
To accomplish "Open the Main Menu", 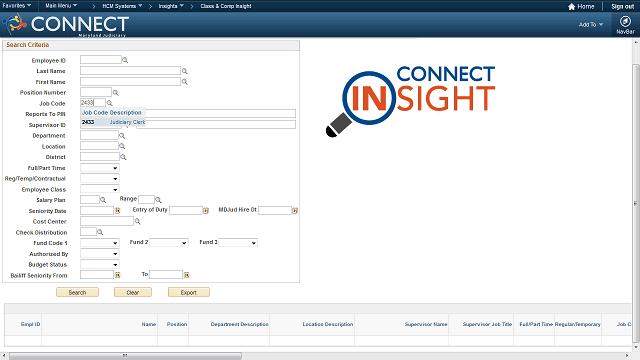I will tap(61, 6).
